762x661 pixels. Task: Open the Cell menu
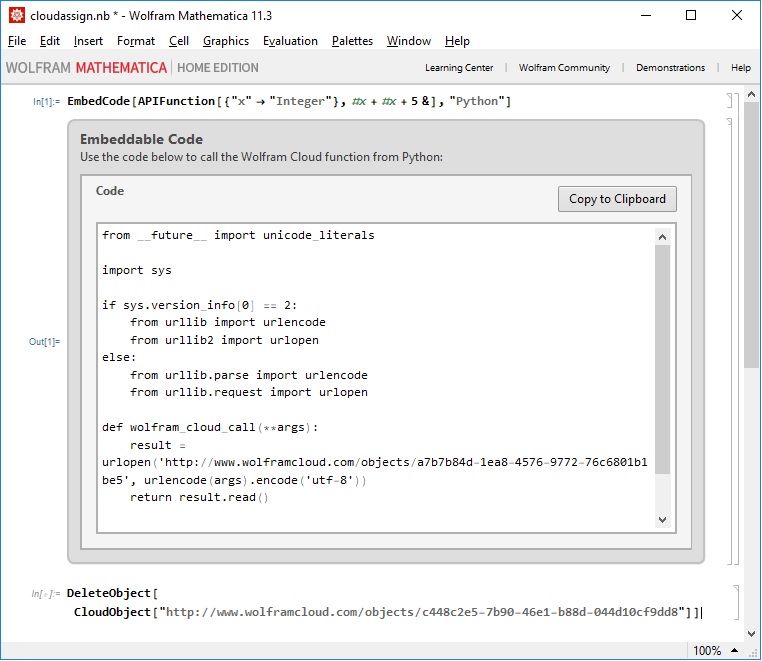pos(178,41)
